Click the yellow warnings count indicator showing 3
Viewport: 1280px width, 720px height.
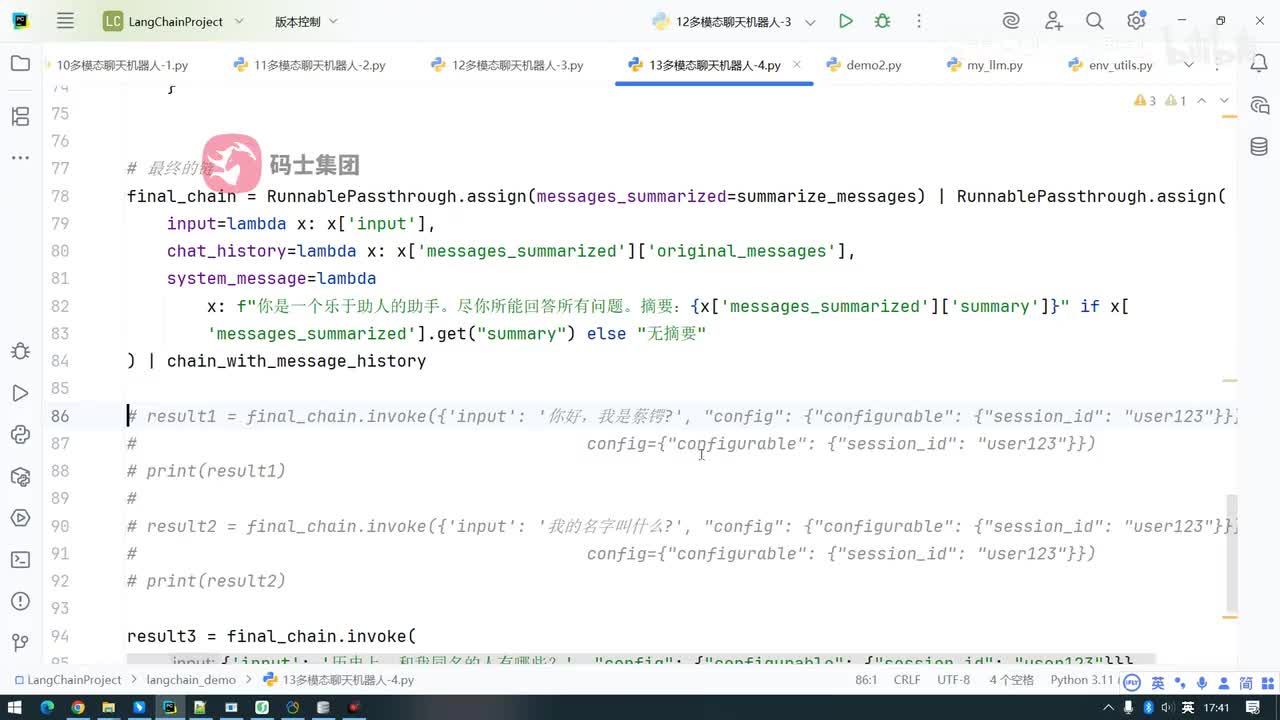[x=1145, y=101]
